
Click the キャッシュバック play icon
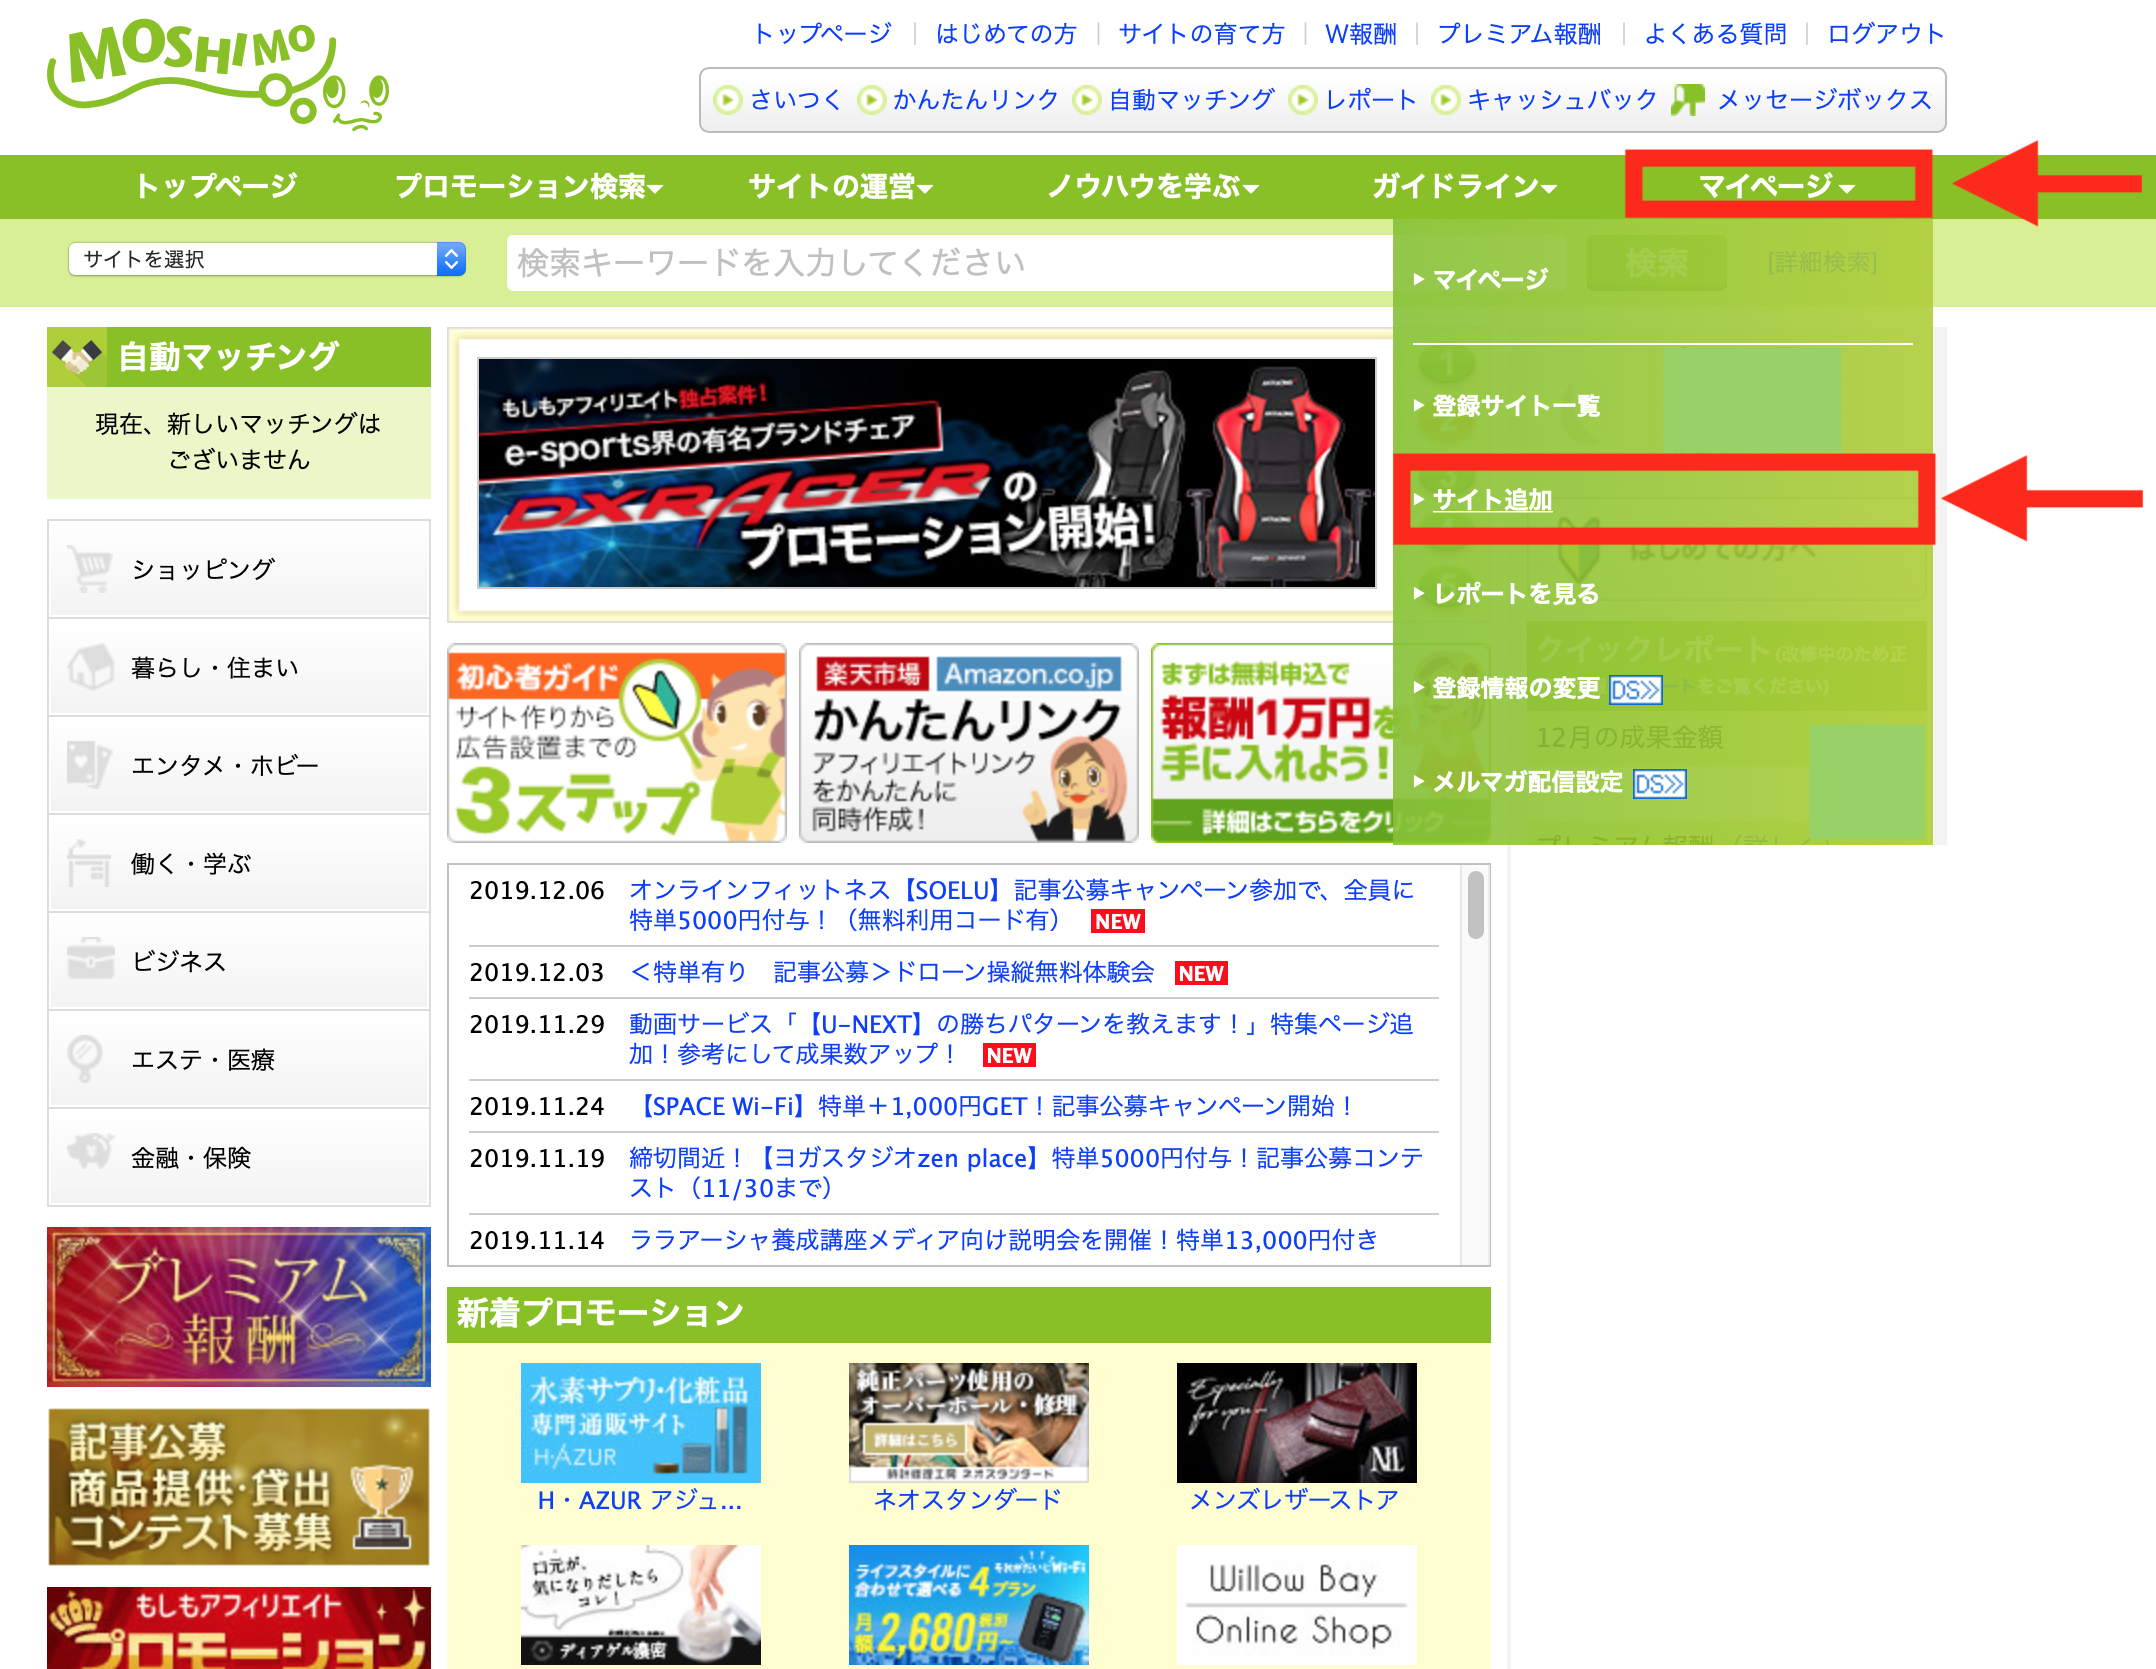[x=1445, y=100]
